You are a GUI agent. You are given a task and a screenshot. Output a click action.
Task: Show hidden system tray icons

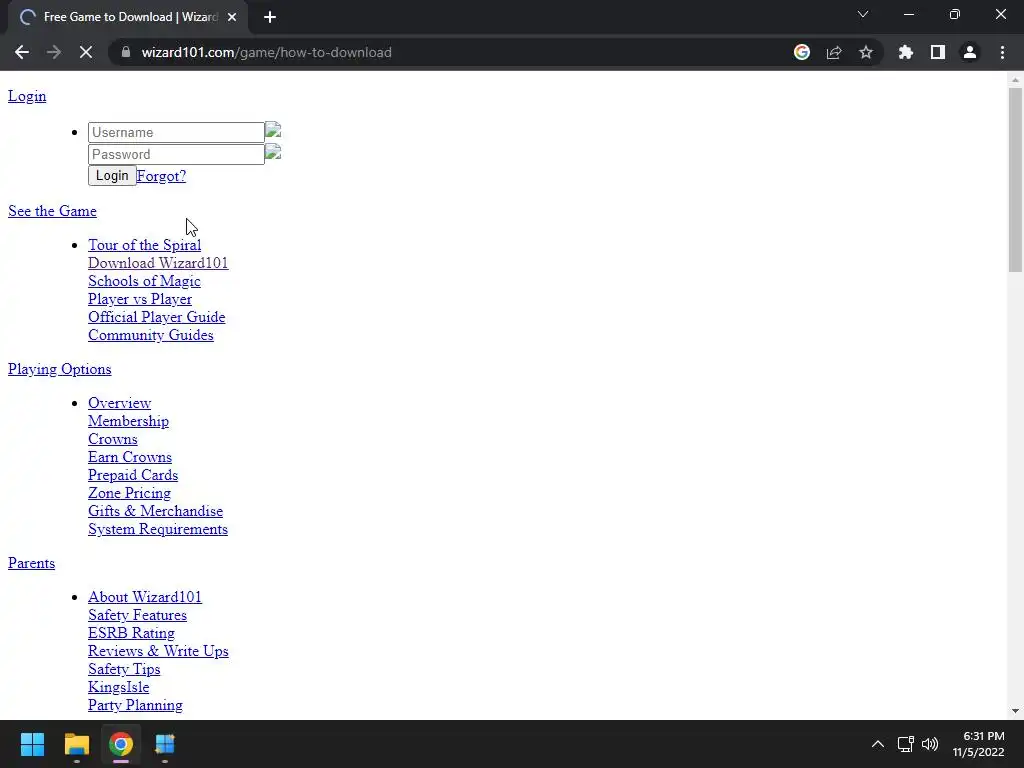[x=878, y=744]
